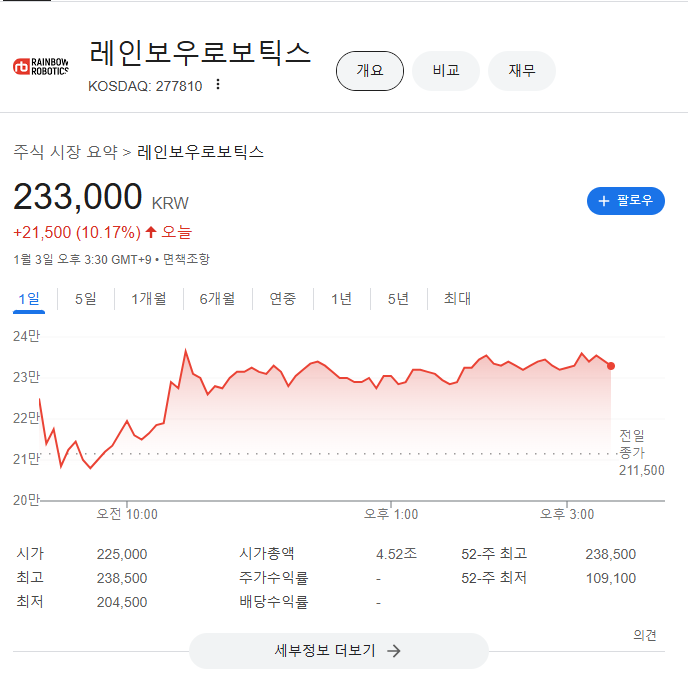
Task: Click the 52-주 최고 label
Action: [x=494, y=554]
